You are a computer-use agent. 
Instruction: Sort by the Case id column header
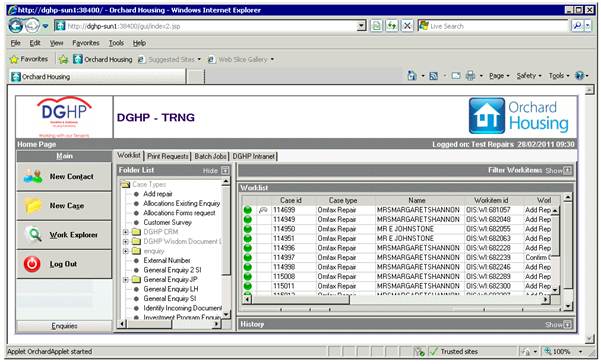tap(291, 200)
